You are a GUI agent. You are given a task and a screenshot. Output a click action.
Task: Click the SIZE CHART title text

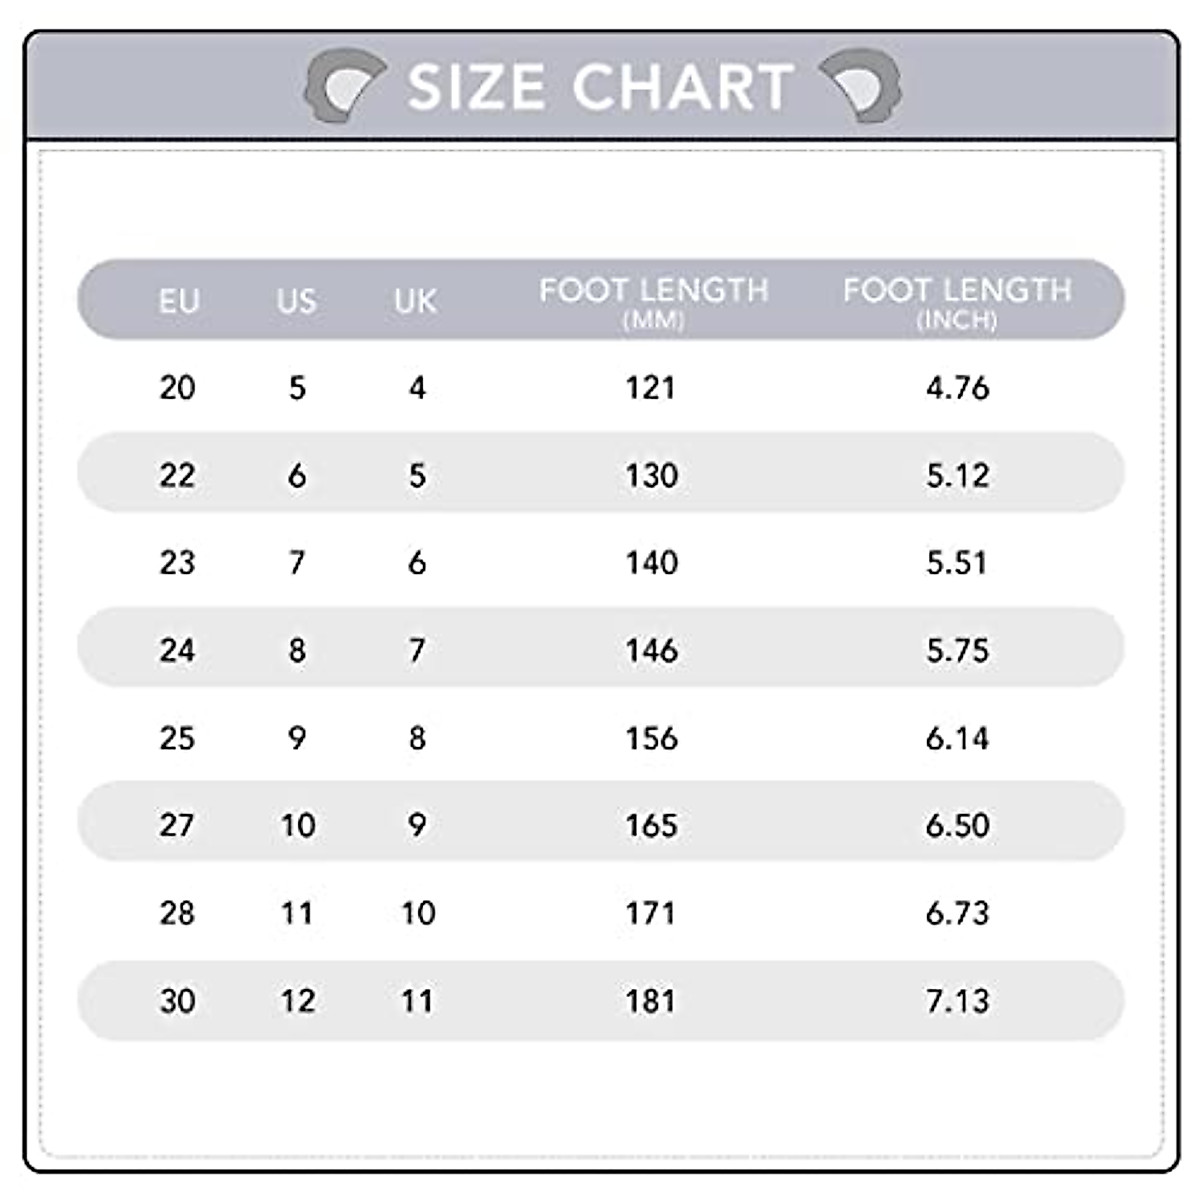pyautogui.click(x=600, y=87)
